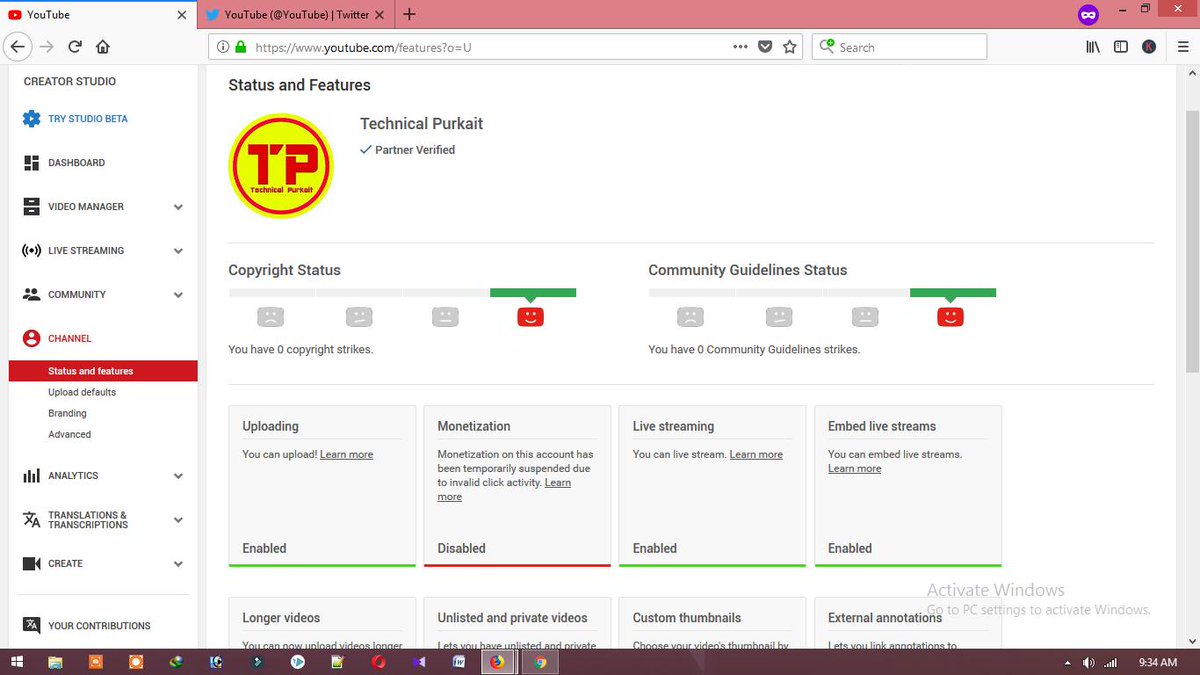Toggle the Firefox sidebar icon
This screenshot has height=675, width=1200.
[1121, 47]
